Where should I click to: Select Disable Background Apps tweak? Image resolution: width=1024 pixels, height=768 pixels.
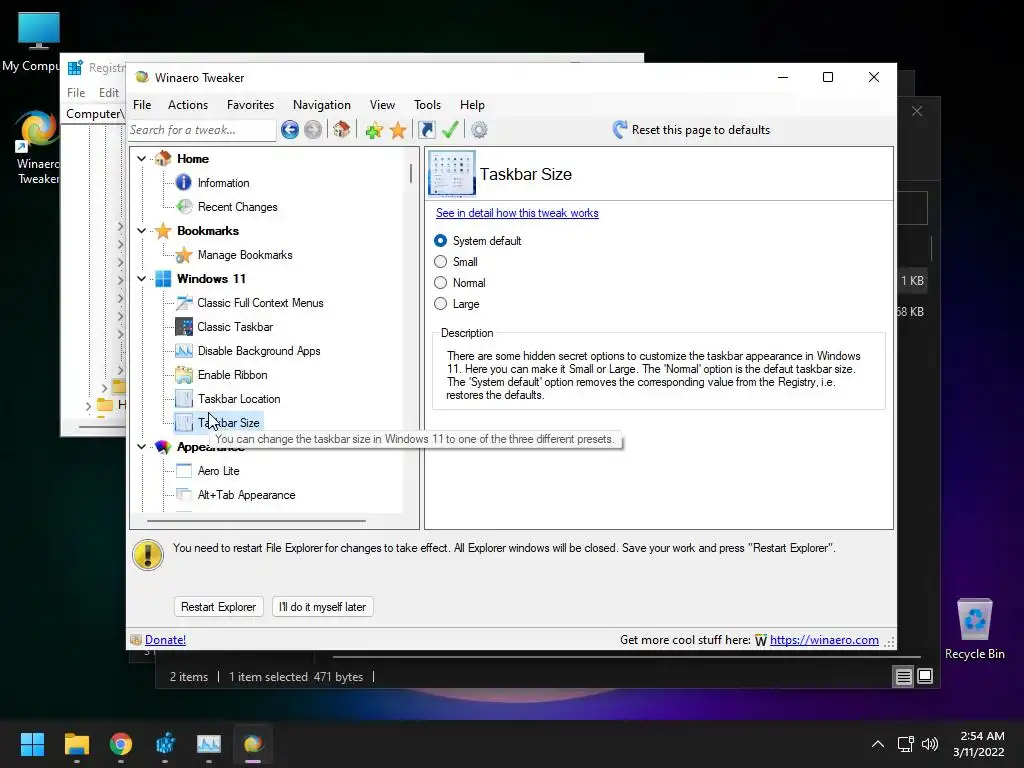pyautogui.click(x=259, y=351)
